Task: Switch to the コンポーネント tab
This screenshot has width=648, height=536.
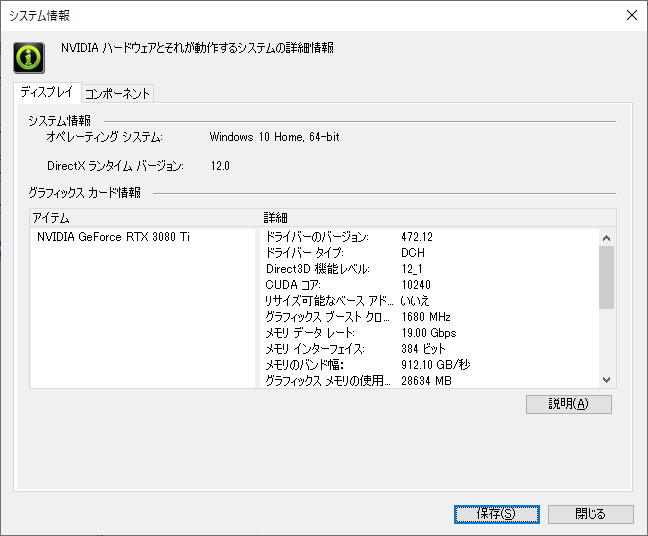Action: coord(117,93)
